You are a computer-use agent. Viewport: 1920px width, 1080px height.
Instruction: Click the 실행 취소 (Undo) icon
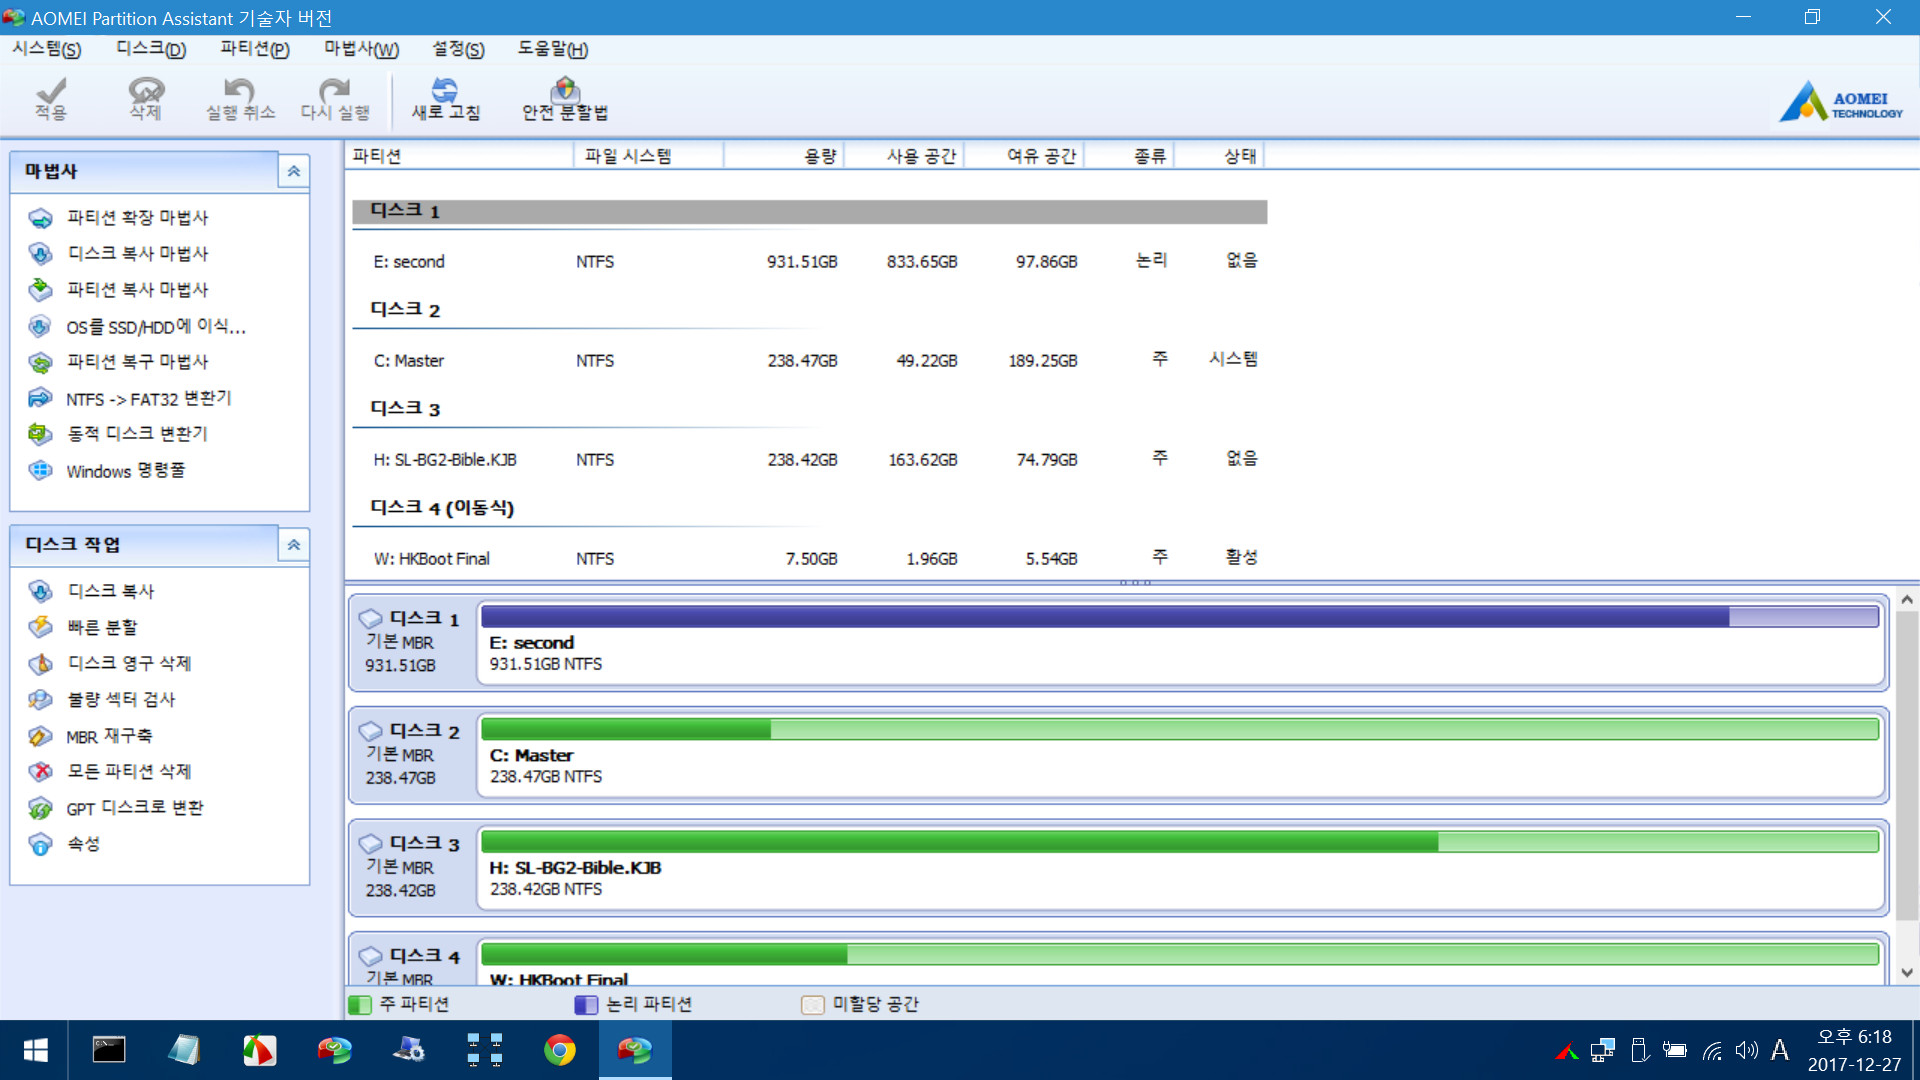239,90
